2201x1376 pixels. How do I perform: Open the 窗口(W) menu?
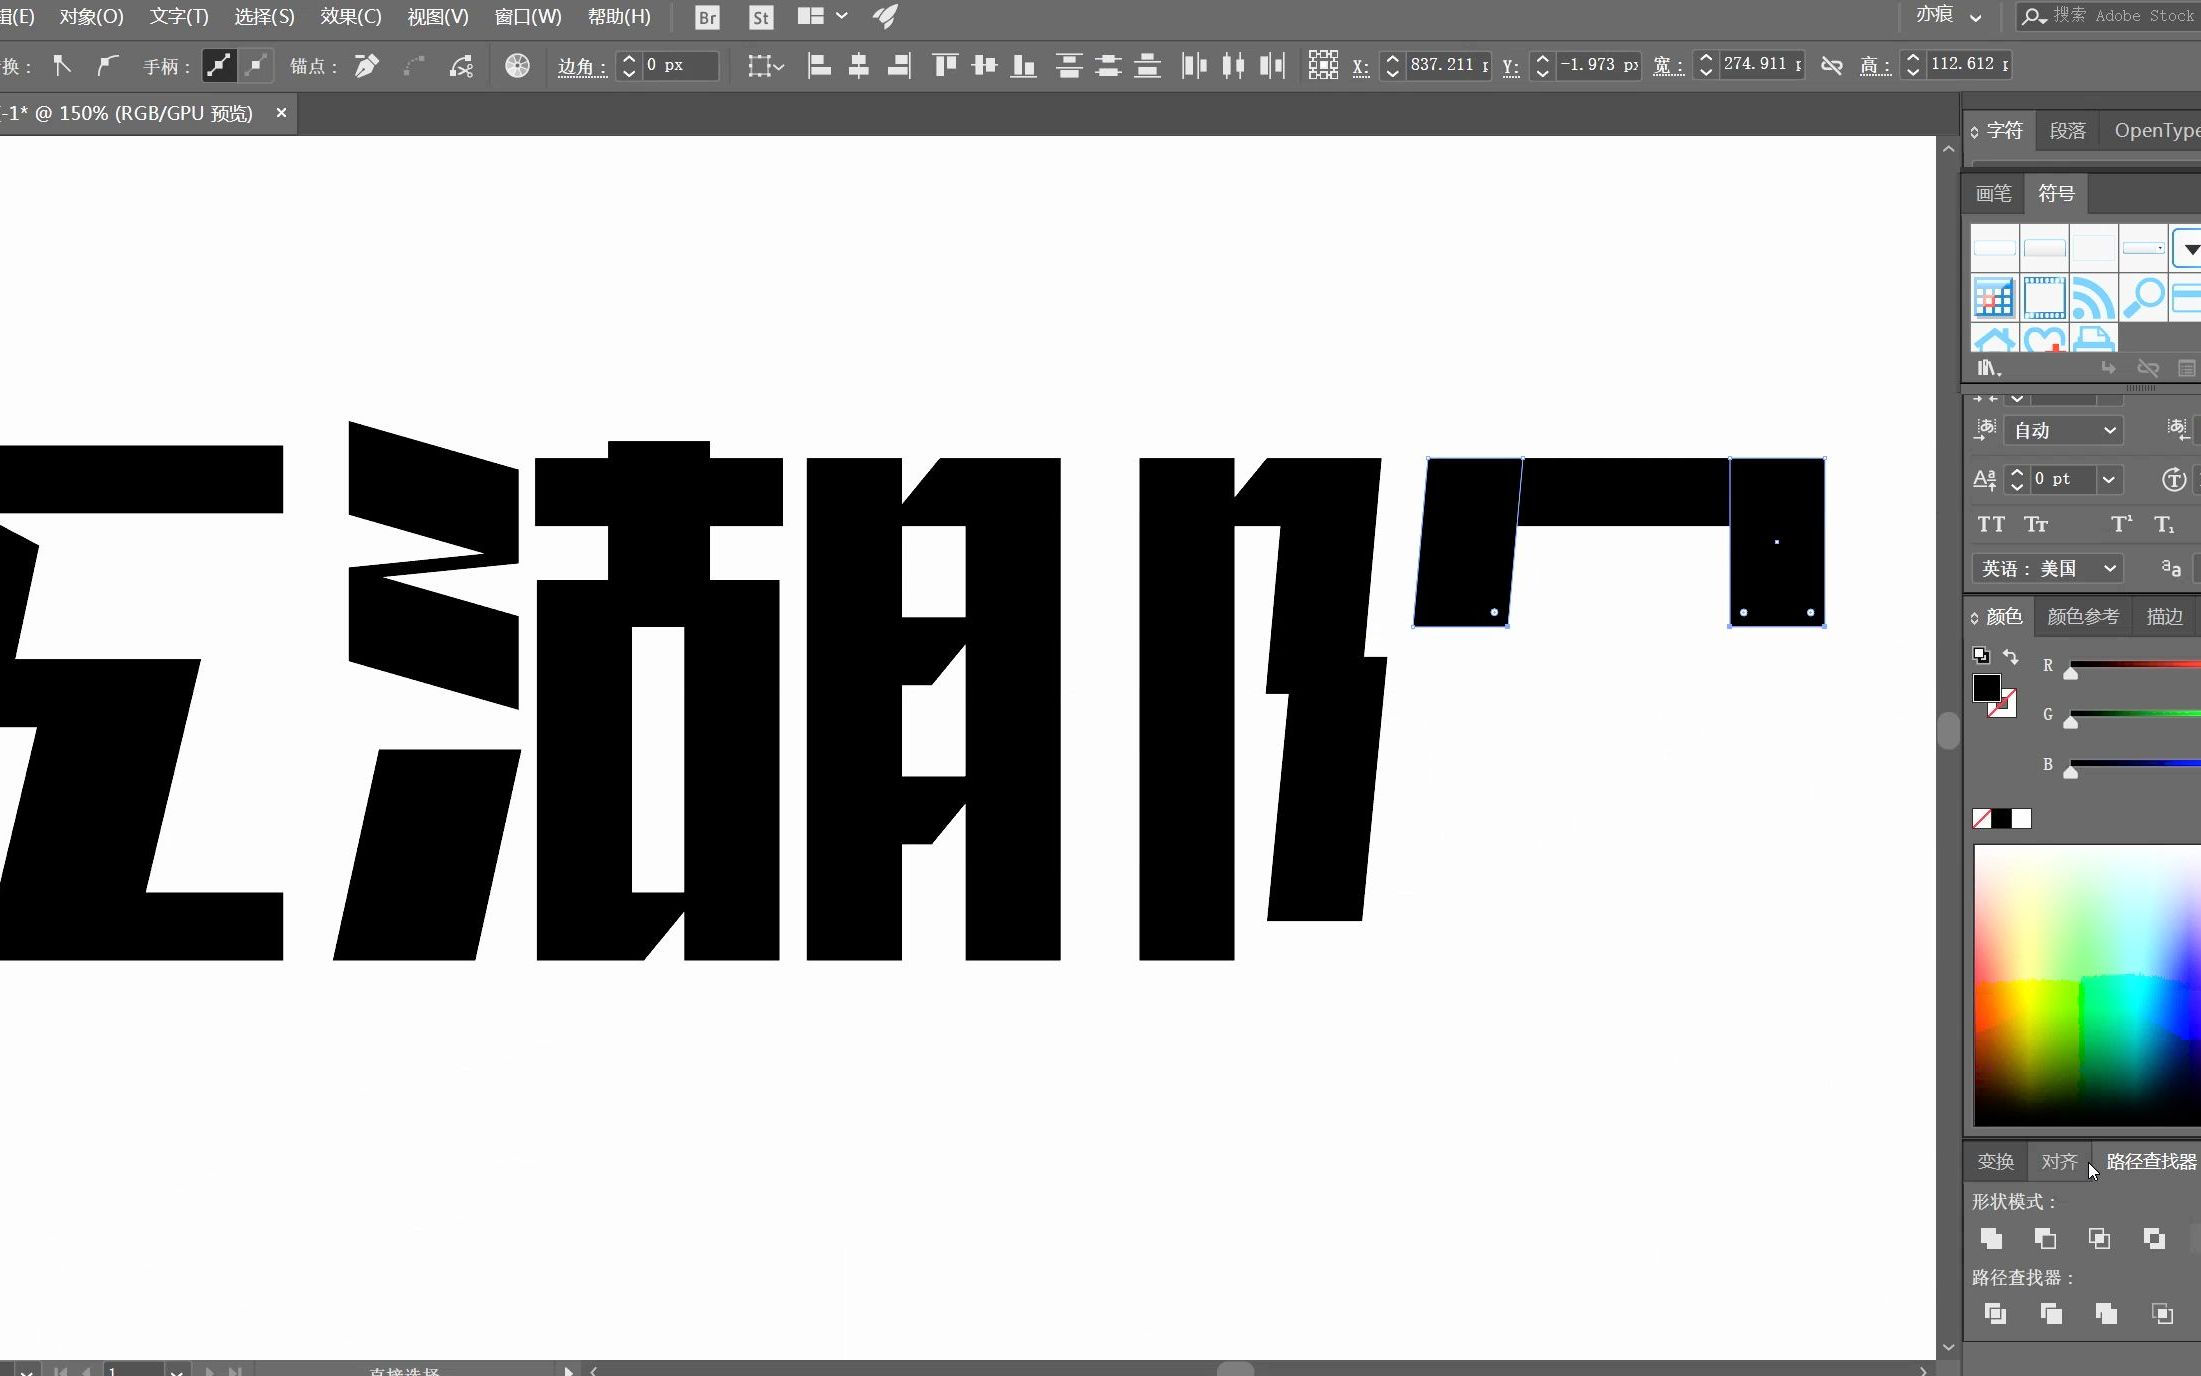click(528, 16)
